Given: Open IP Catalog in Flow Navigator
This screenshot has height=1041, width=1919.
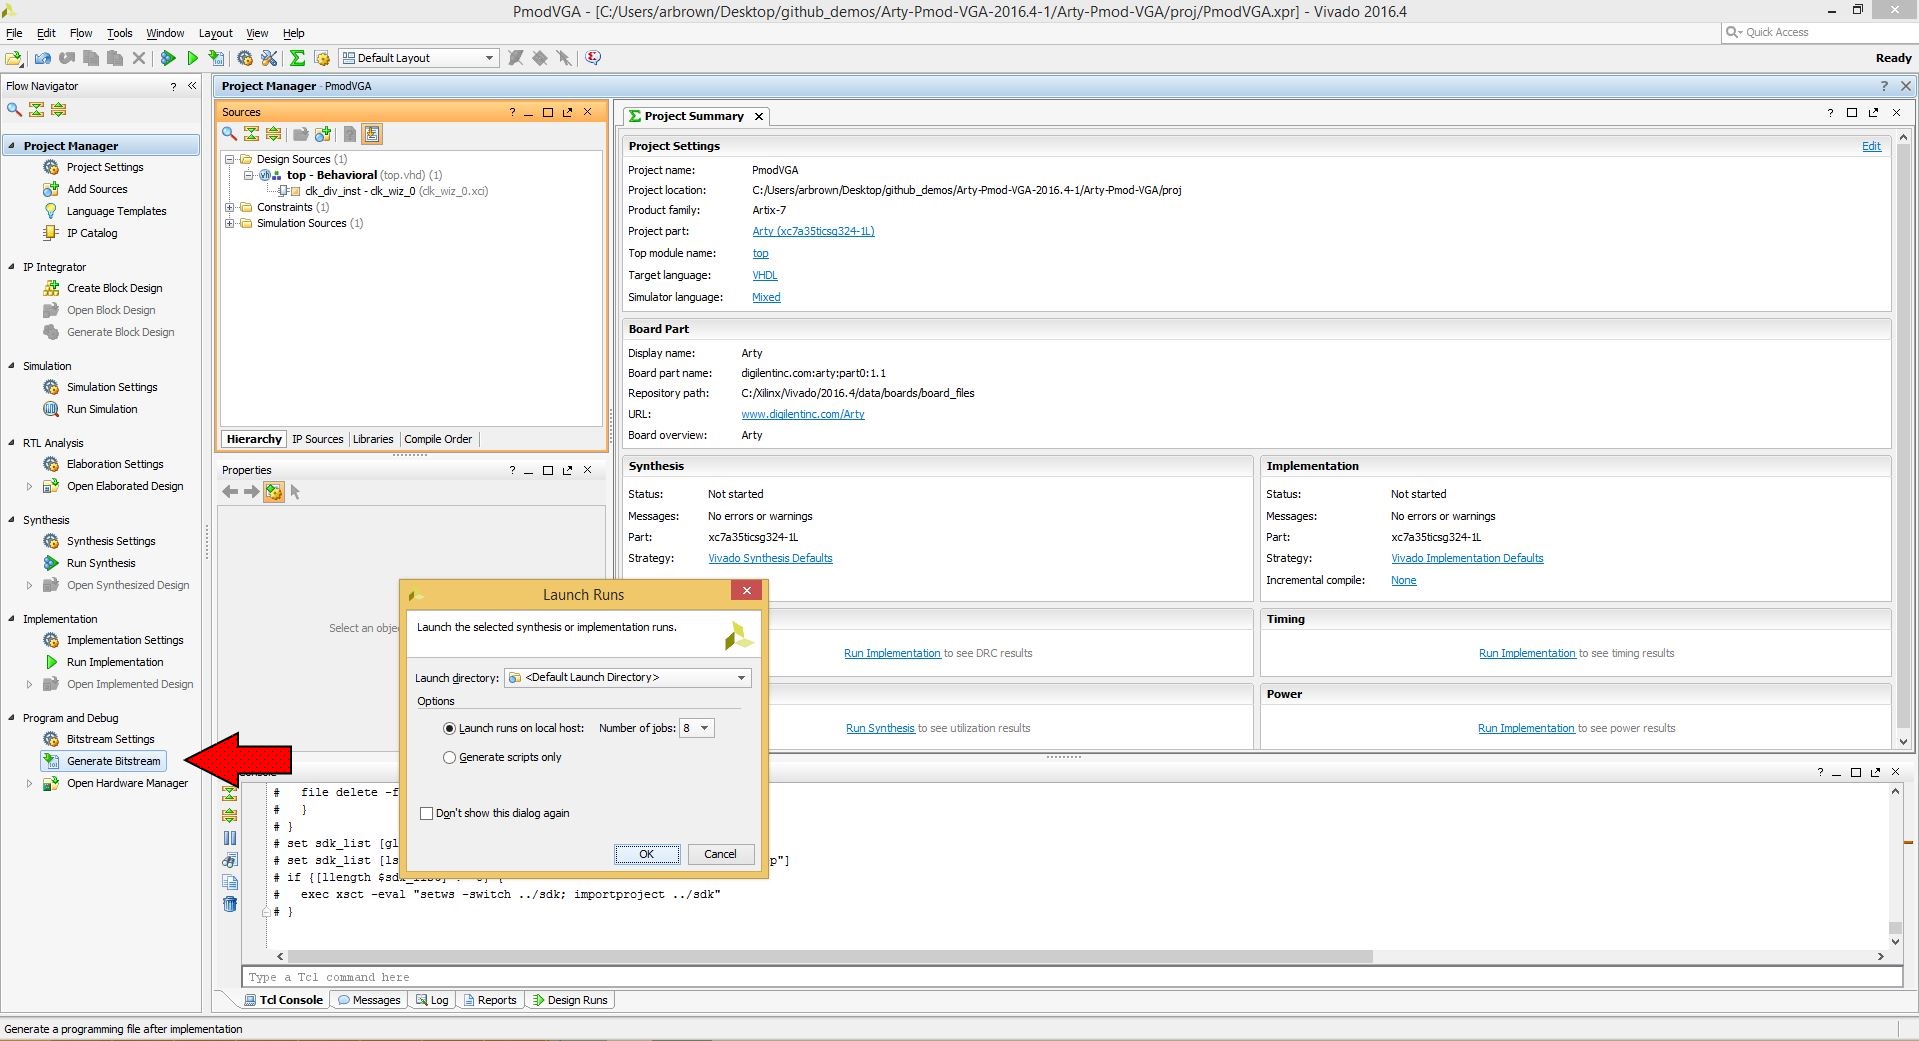Looking at the screenshot, I should pos(92,233).
